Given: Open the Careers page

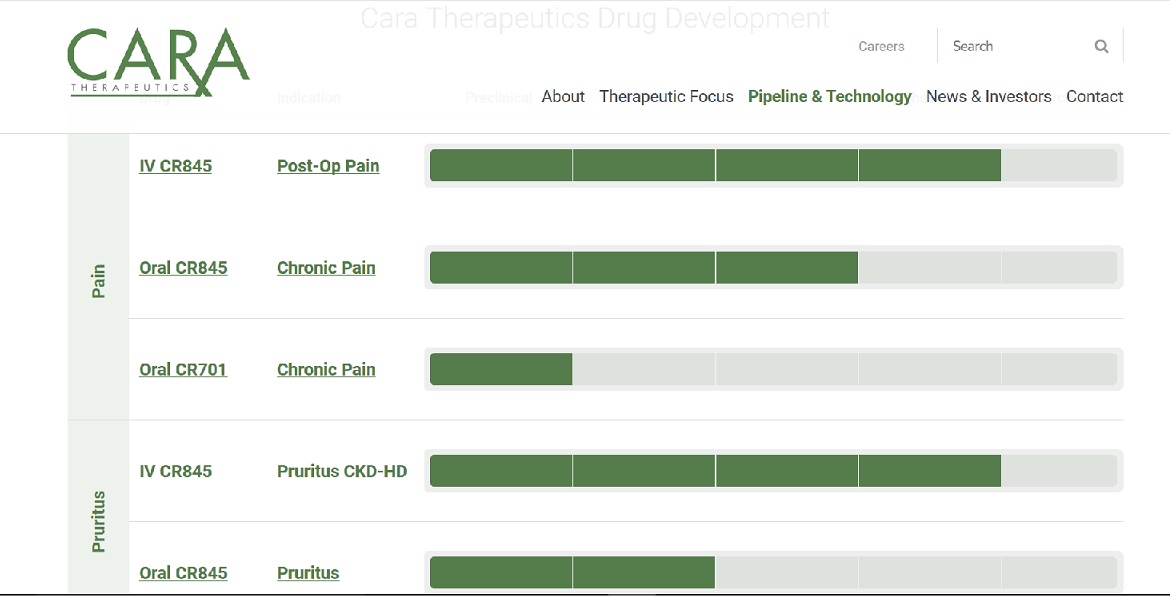Looking at the screenshot, I should point(881,46).
